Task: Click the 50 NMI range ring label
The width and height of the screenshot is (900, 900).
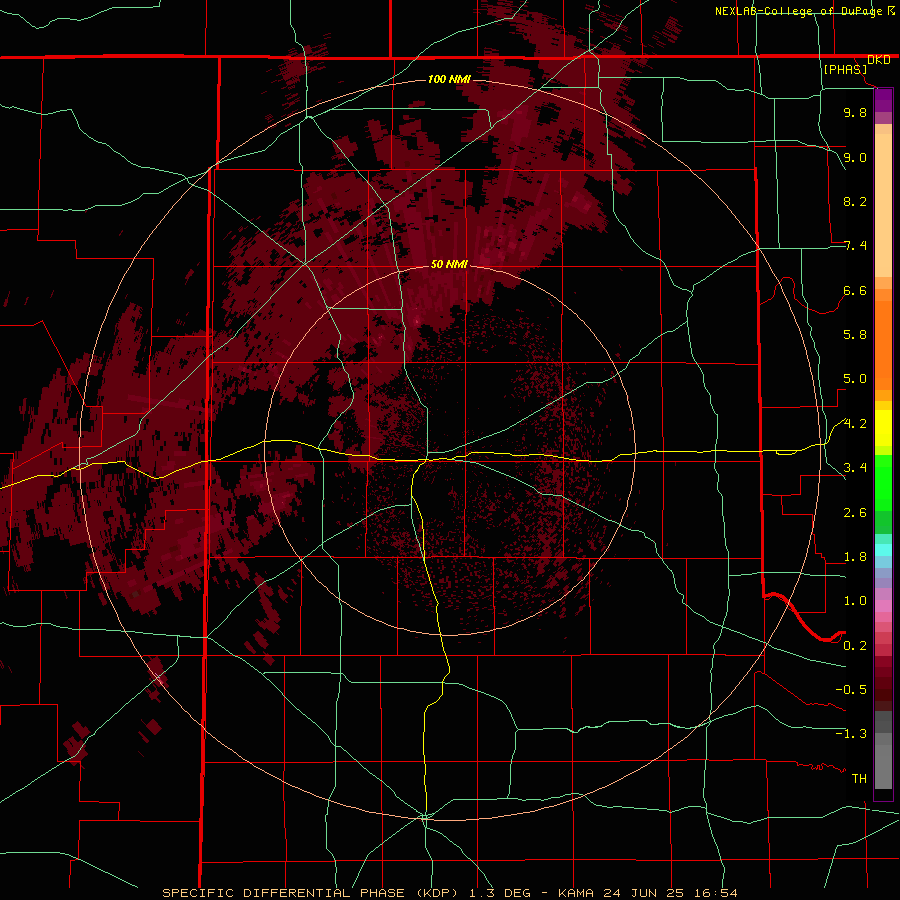Action: pos(449,264)
